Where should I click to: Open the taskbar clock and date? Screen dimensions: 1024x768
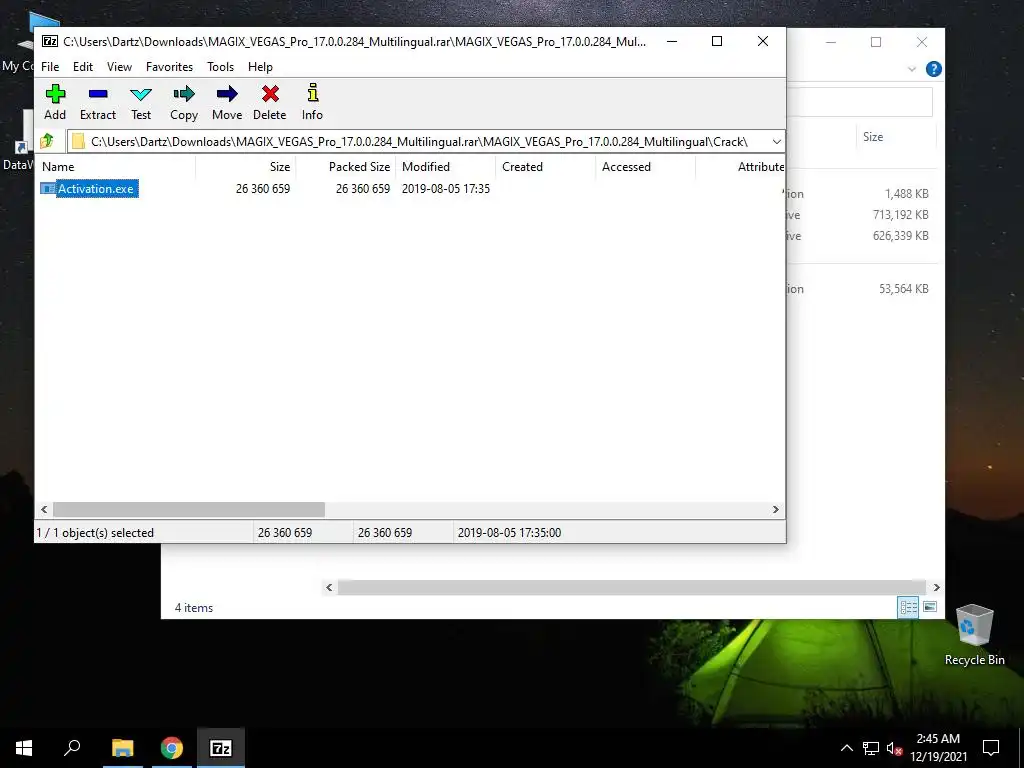pyautogui.click(x=938, y=748)
